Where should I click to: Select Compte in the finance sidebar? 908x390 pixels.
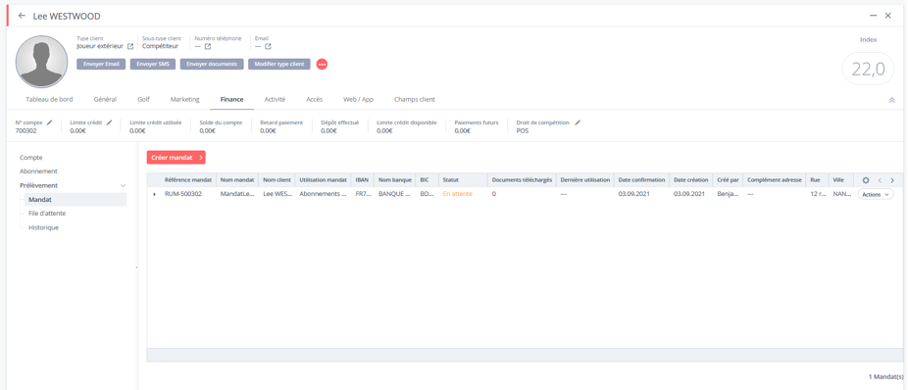pos(31,158)
